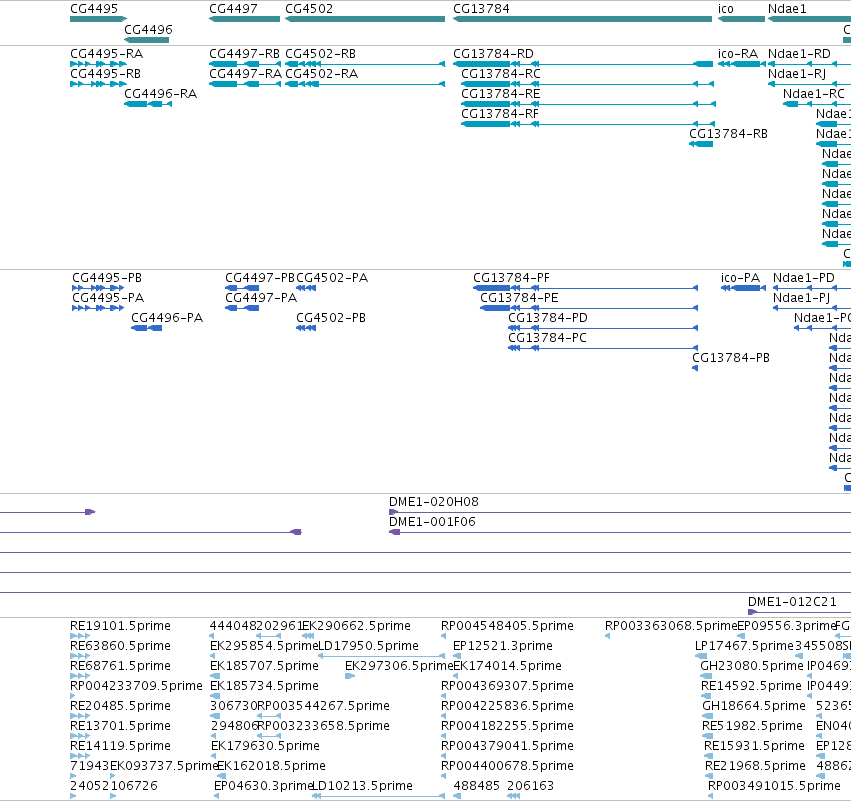Click protein label Ndae1-PD
The width and height of the screenshot is (851, 801).
coord(804,277)
